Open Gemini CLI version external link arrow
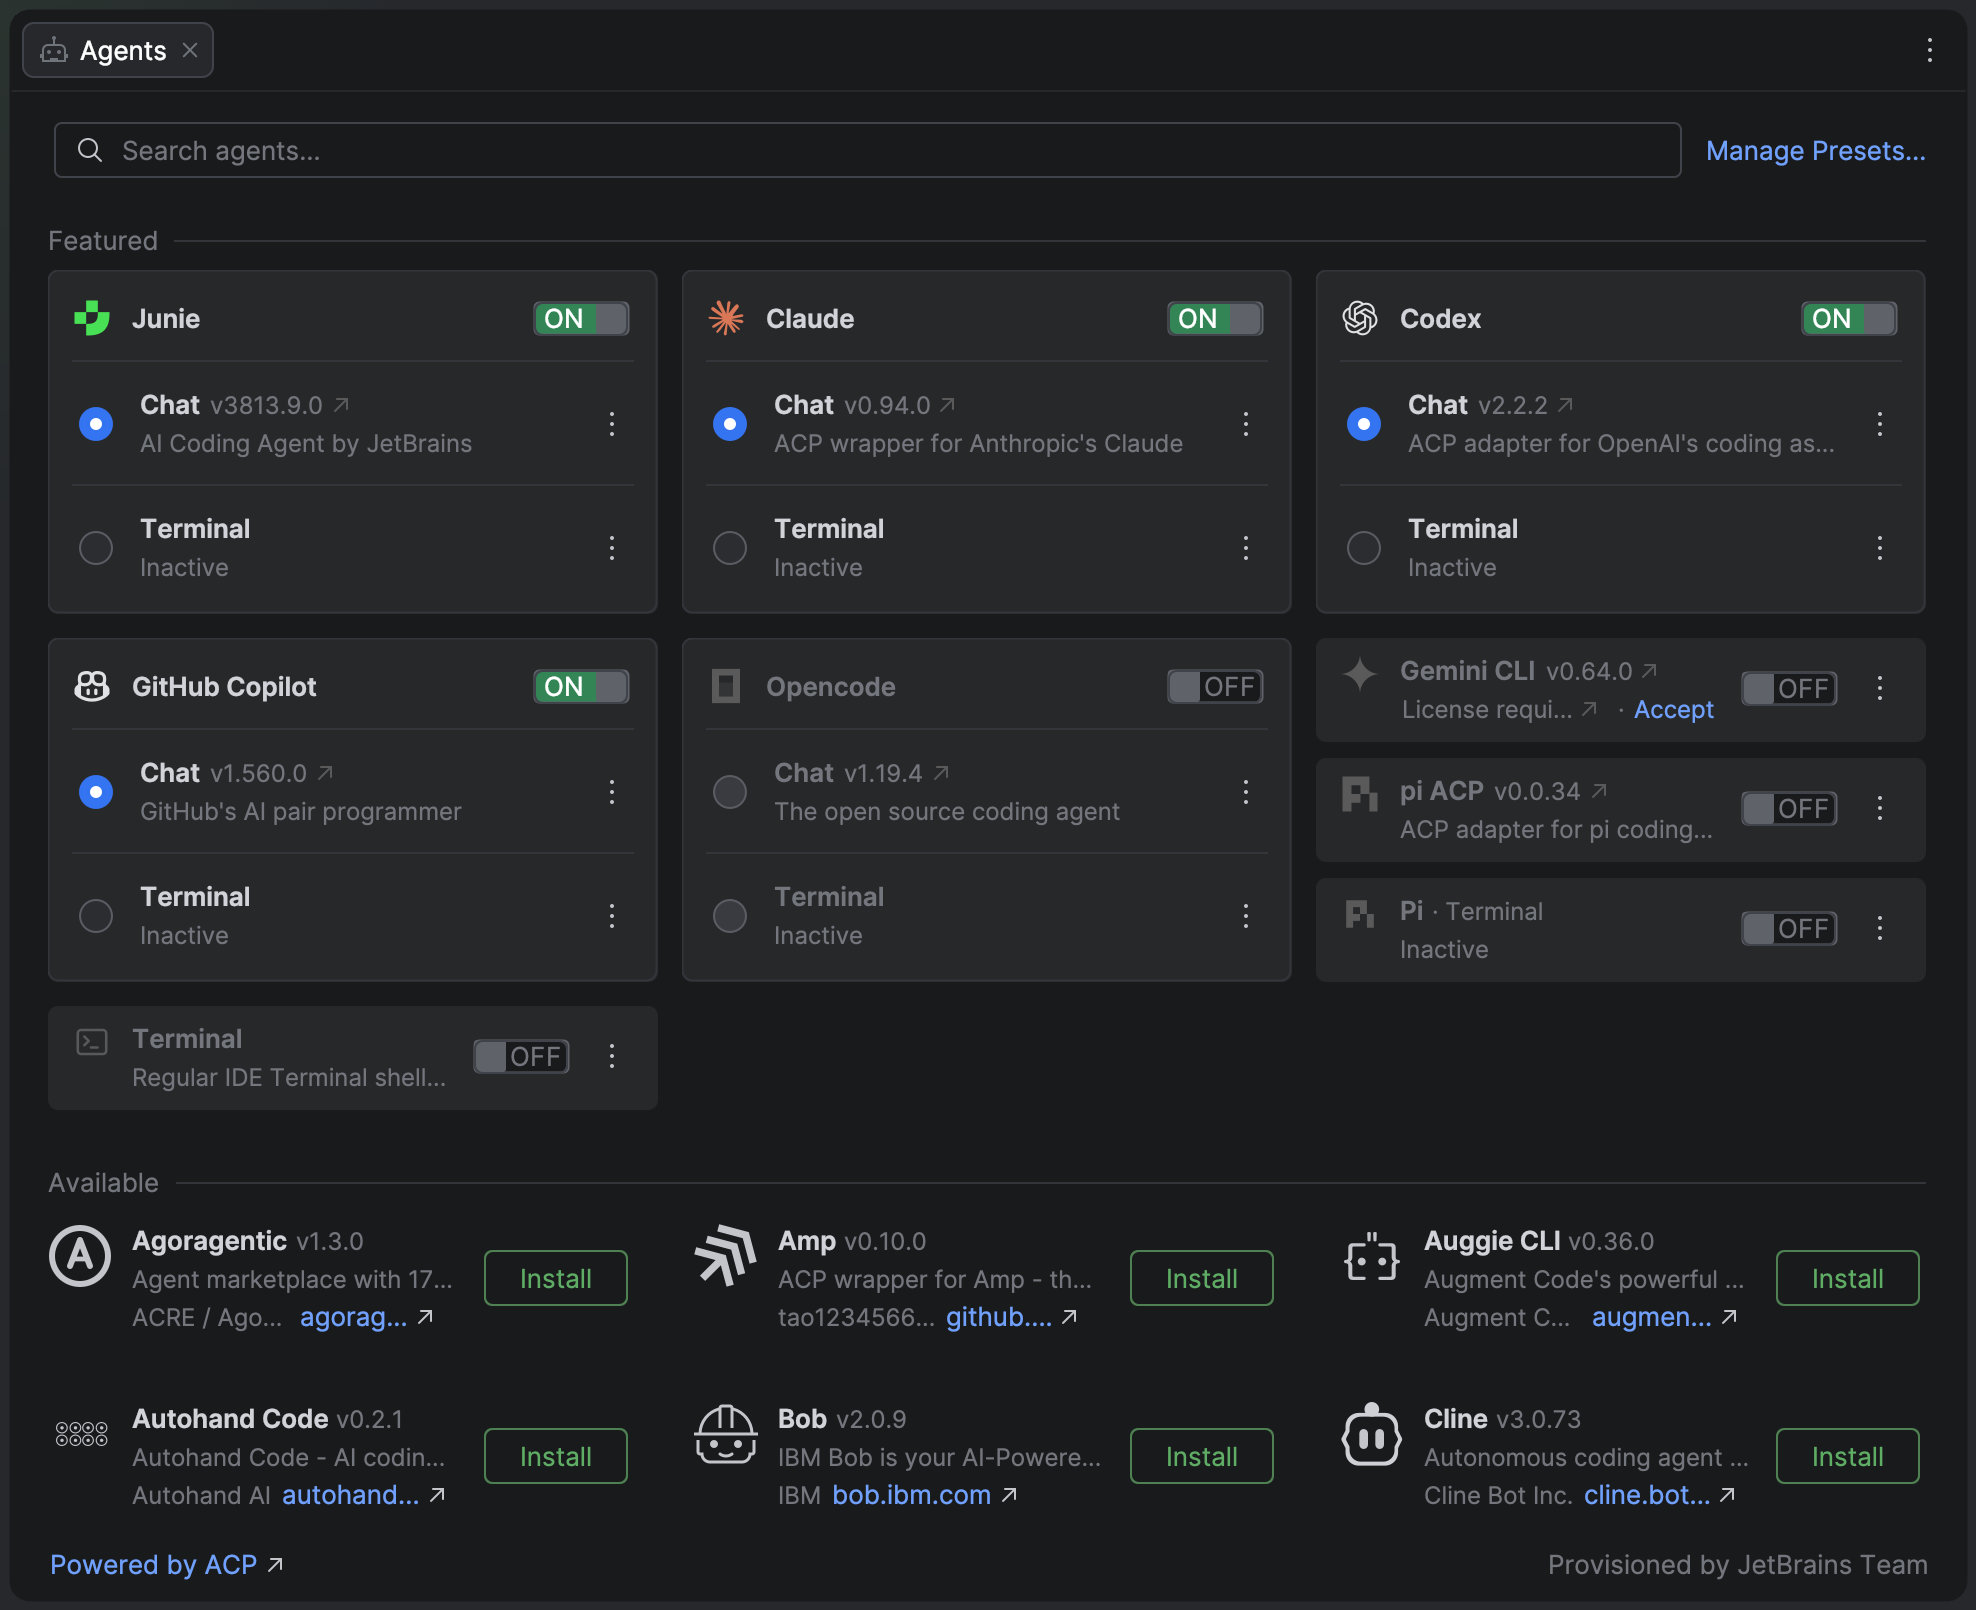This screenshot has width=1976, height=1610. tap(1650, 670)
